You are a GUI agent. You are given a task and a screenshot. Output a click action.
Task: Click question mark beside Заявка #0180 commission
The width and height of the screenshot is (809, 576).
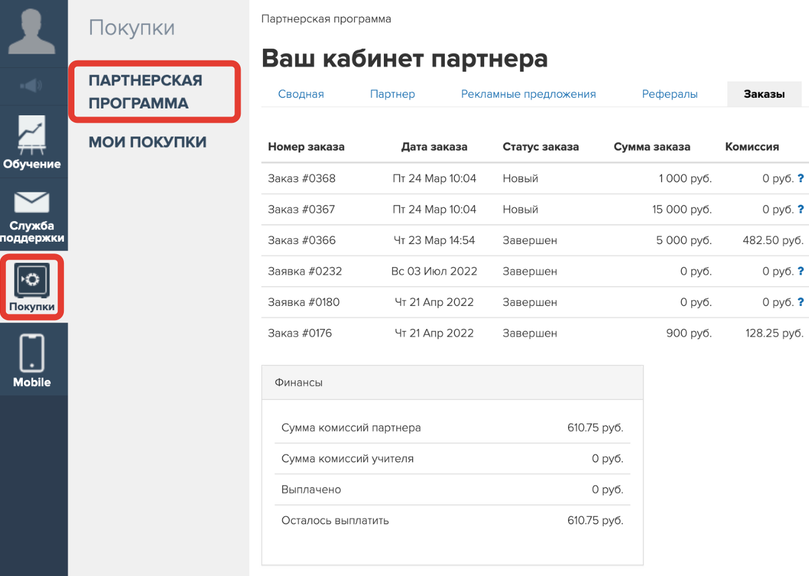tap(801, 302)
